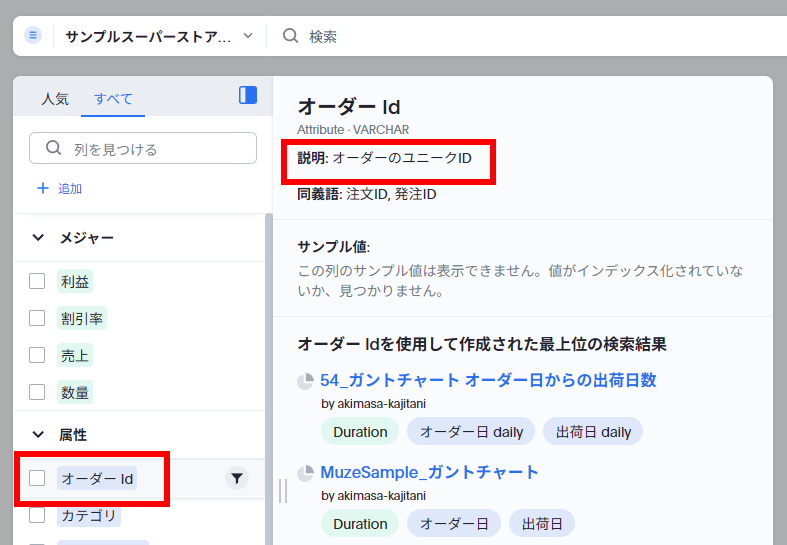Click the chart icon beside 54_ガントチャート

[x=305, y=381]
